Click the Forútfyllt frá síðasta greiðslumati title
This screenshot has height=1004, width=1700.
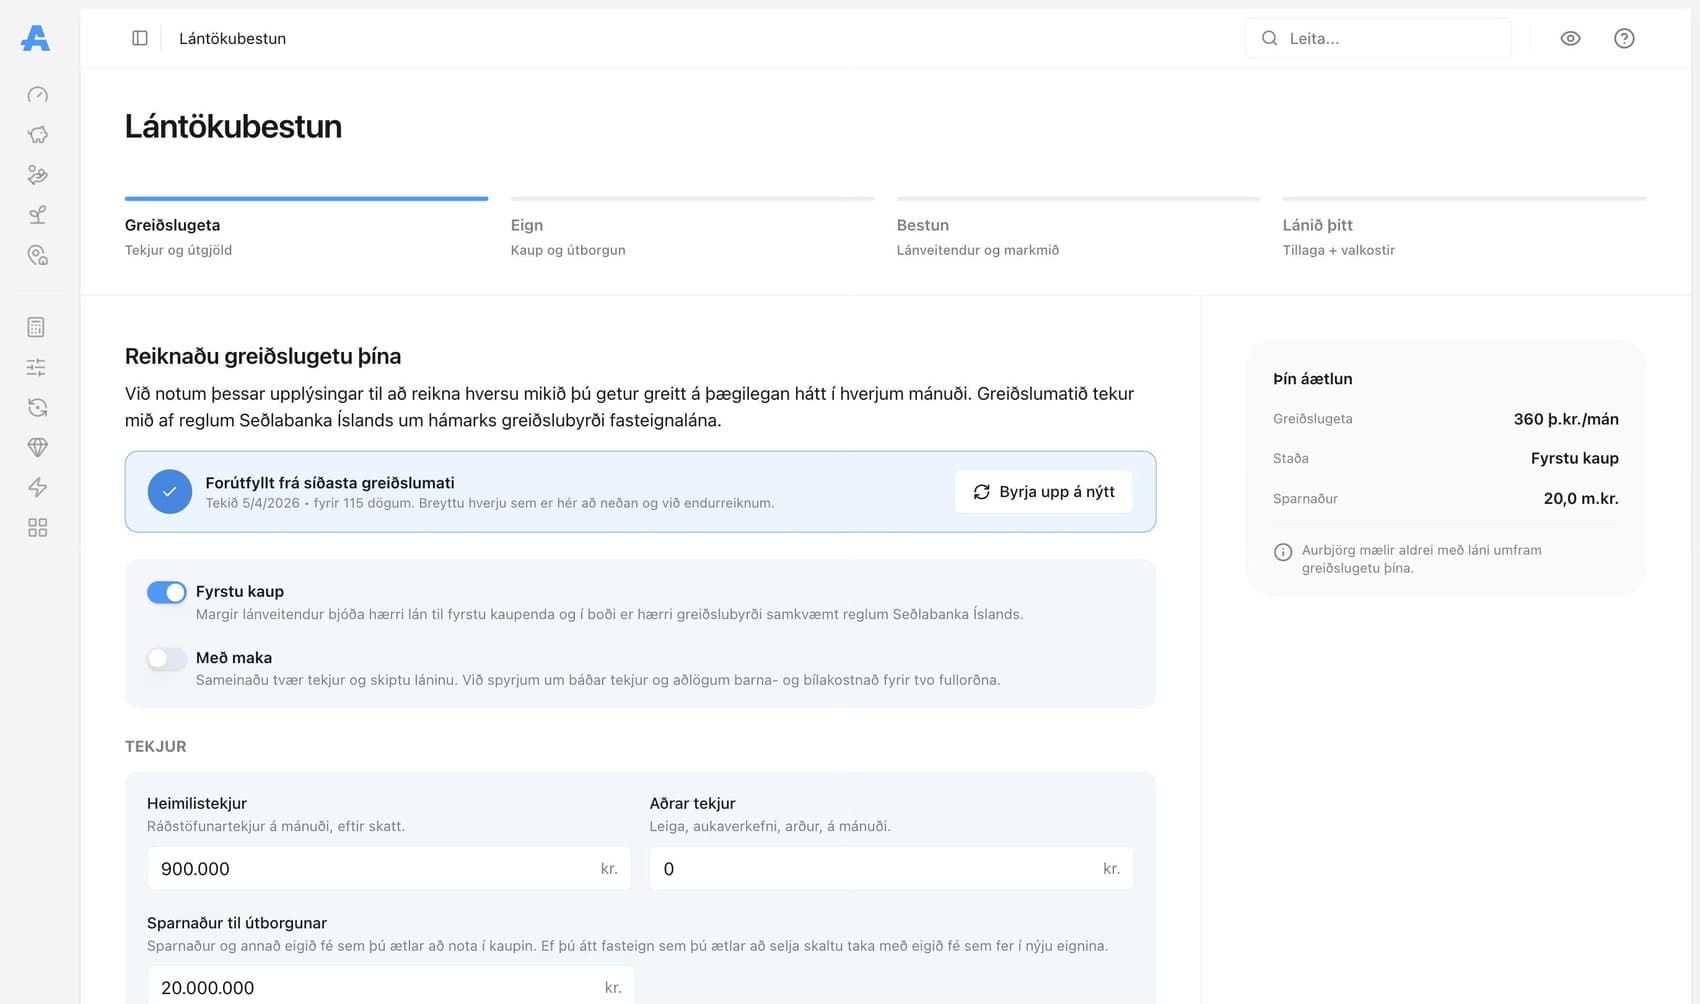[x=330, y=482]
